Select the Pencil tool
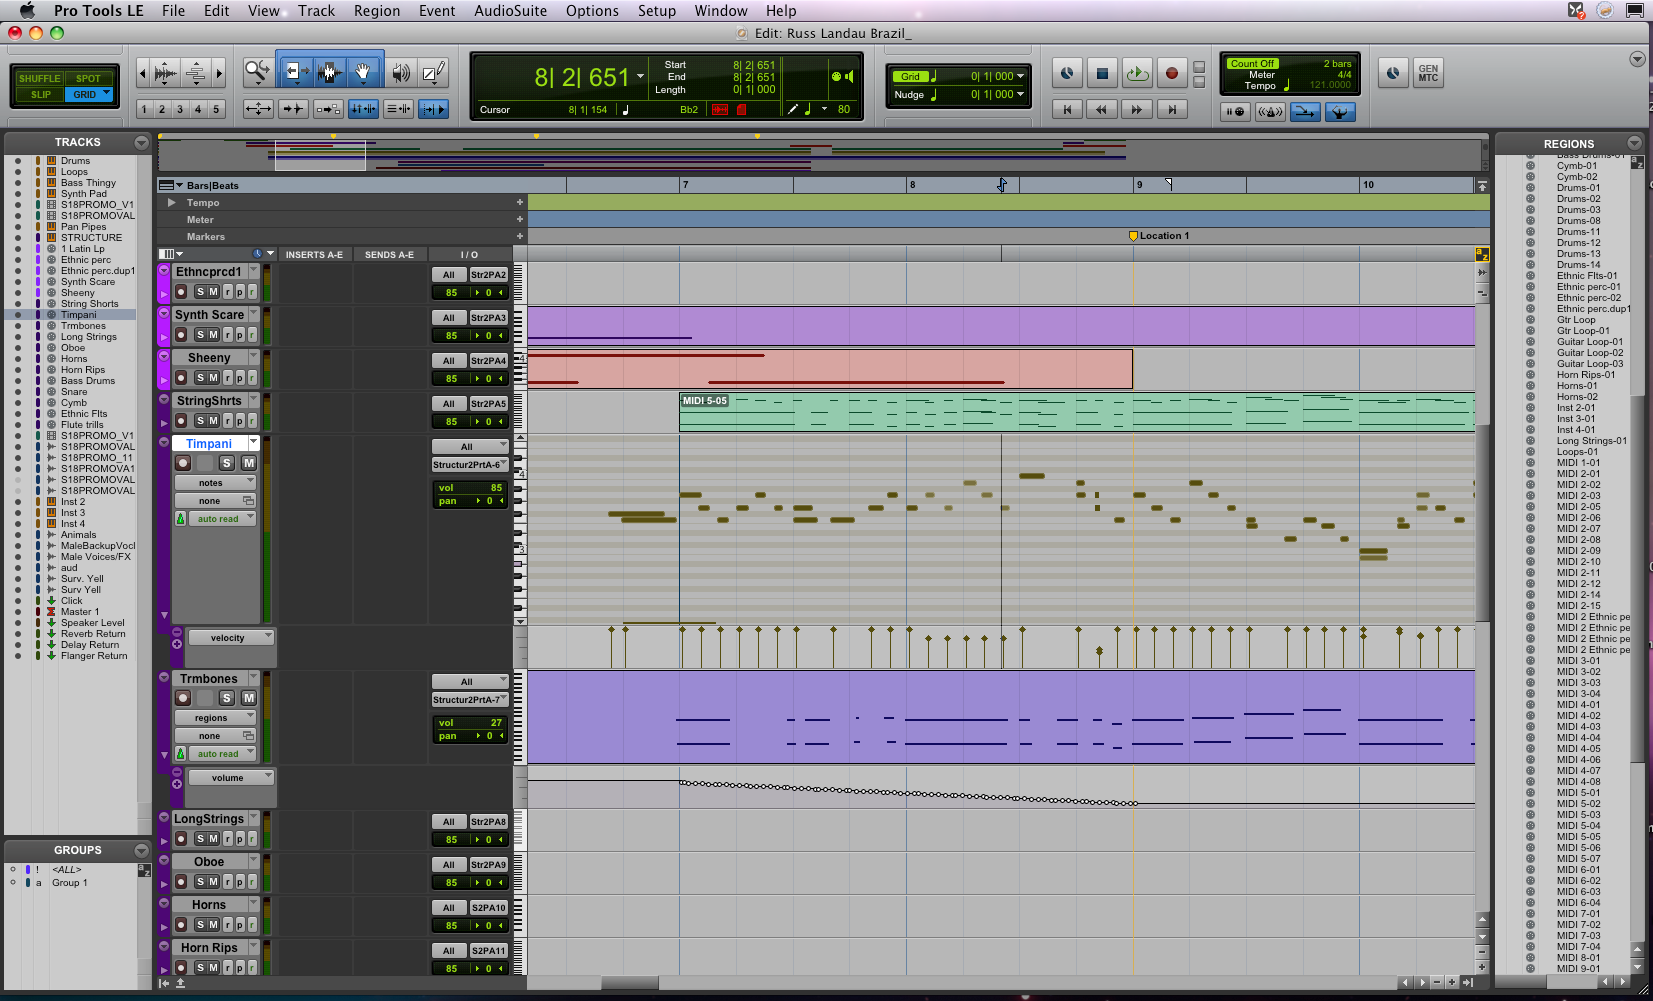Image resolution: width=1653 pixels, height=1001 pixels. coord(433,72)
